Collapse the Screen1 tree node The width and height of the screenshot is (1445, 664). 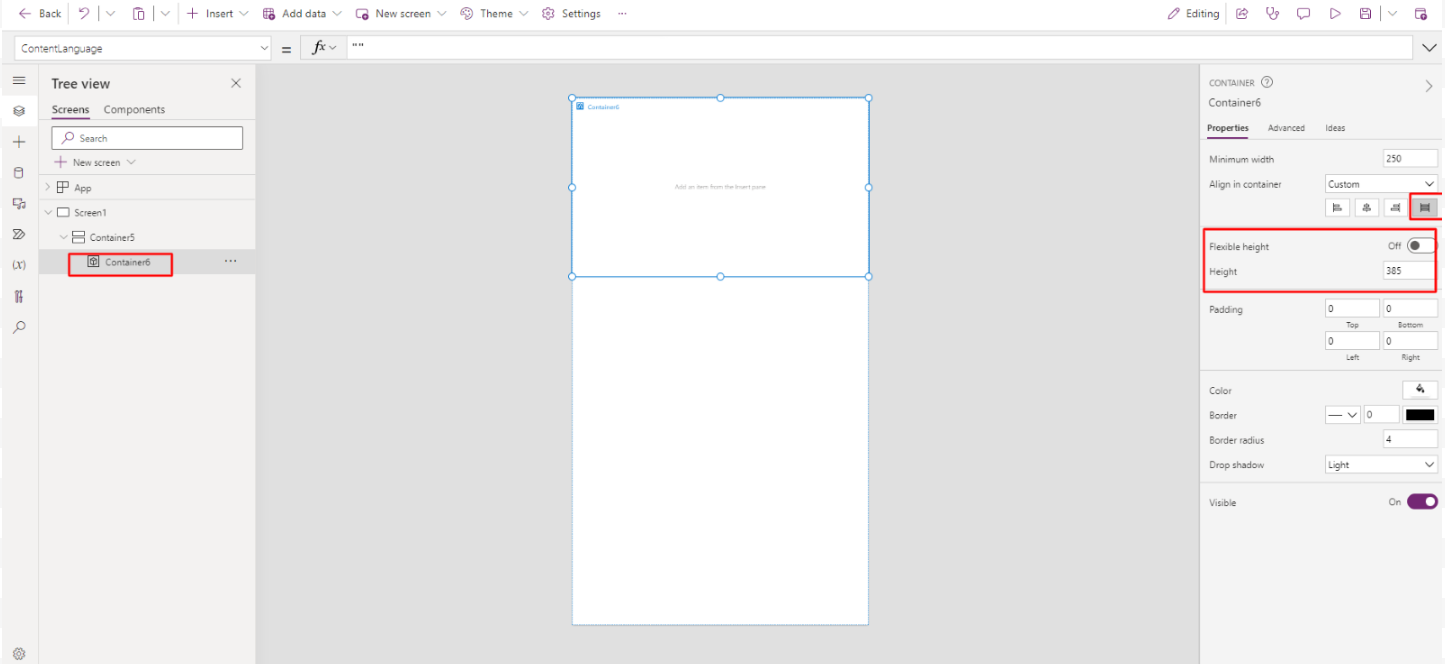48,213
